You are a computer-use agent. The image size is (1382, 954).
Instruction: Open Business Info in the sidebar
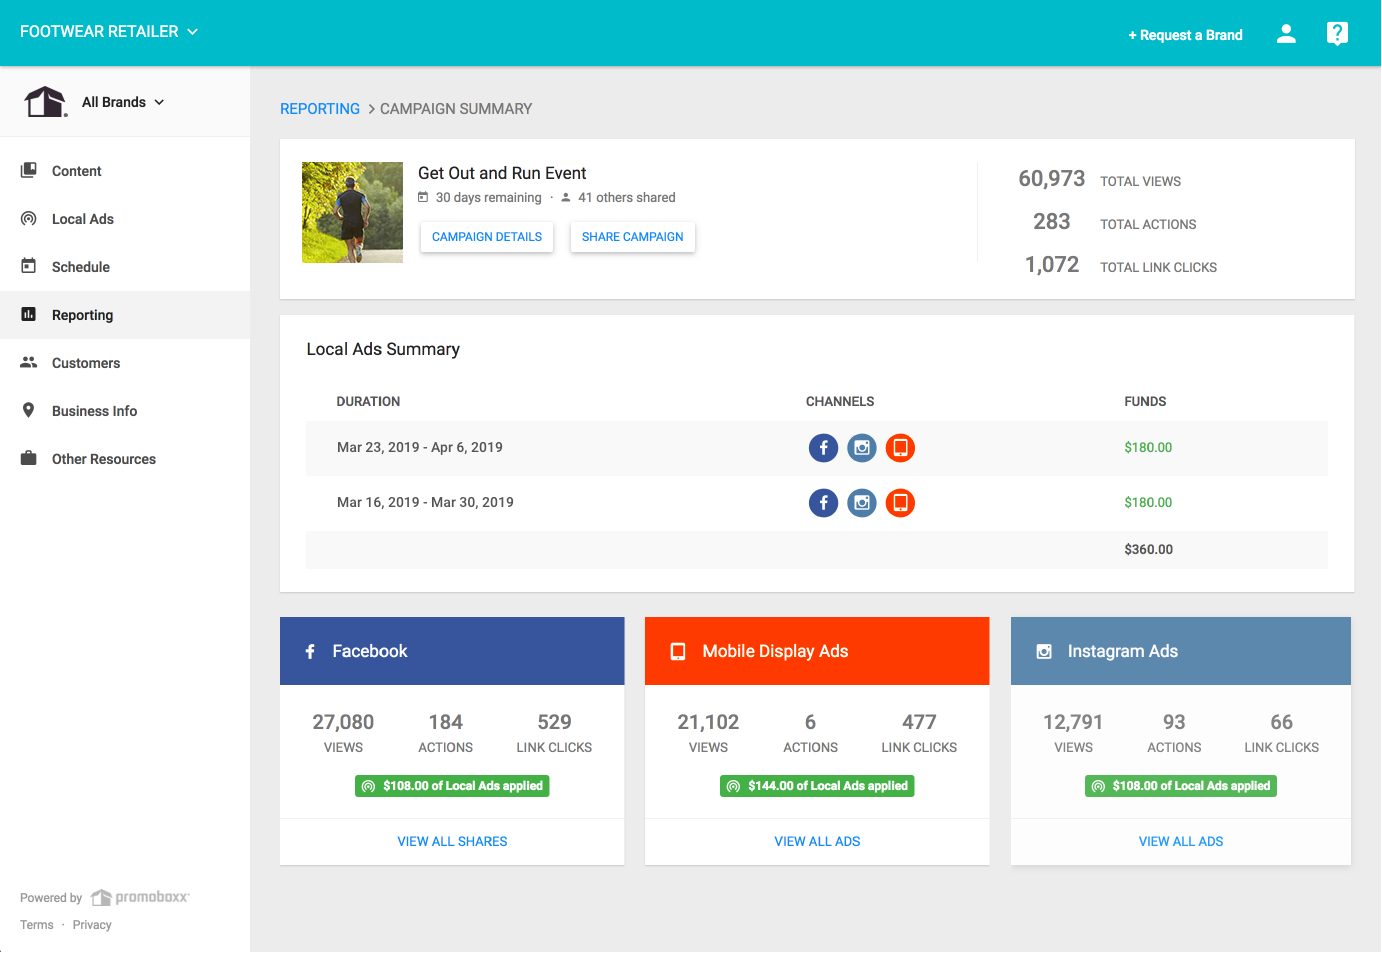pos(125,411)
